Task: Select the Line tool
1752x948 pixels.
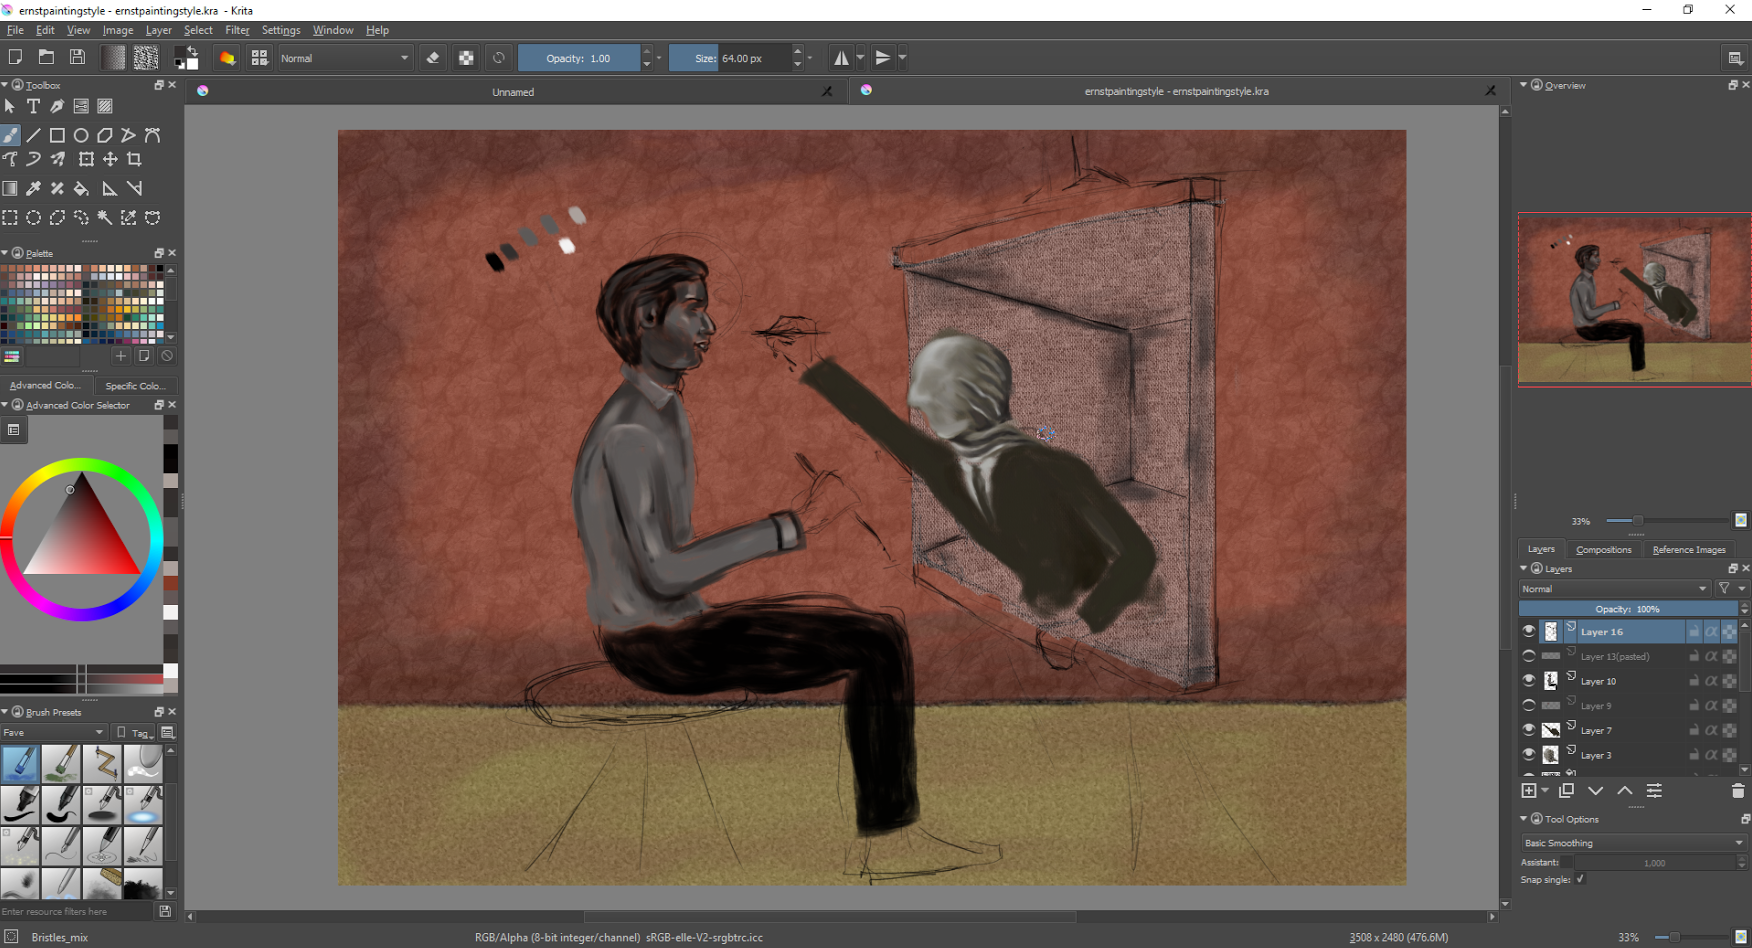Action: (x=33, y=135)
